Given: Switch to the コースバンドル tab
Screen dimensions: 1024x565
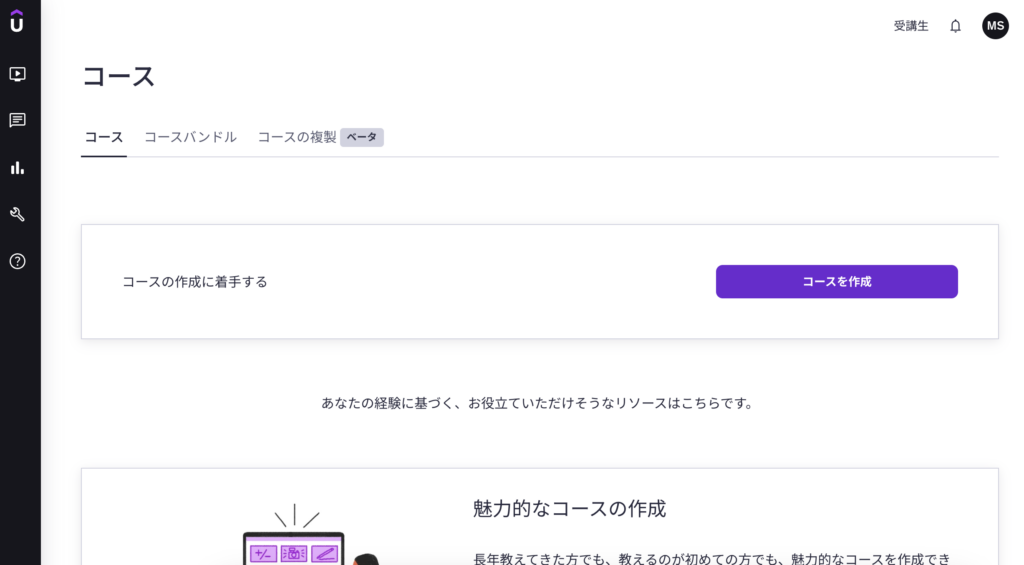Looking at the screenshot, I should click(190, 137).
